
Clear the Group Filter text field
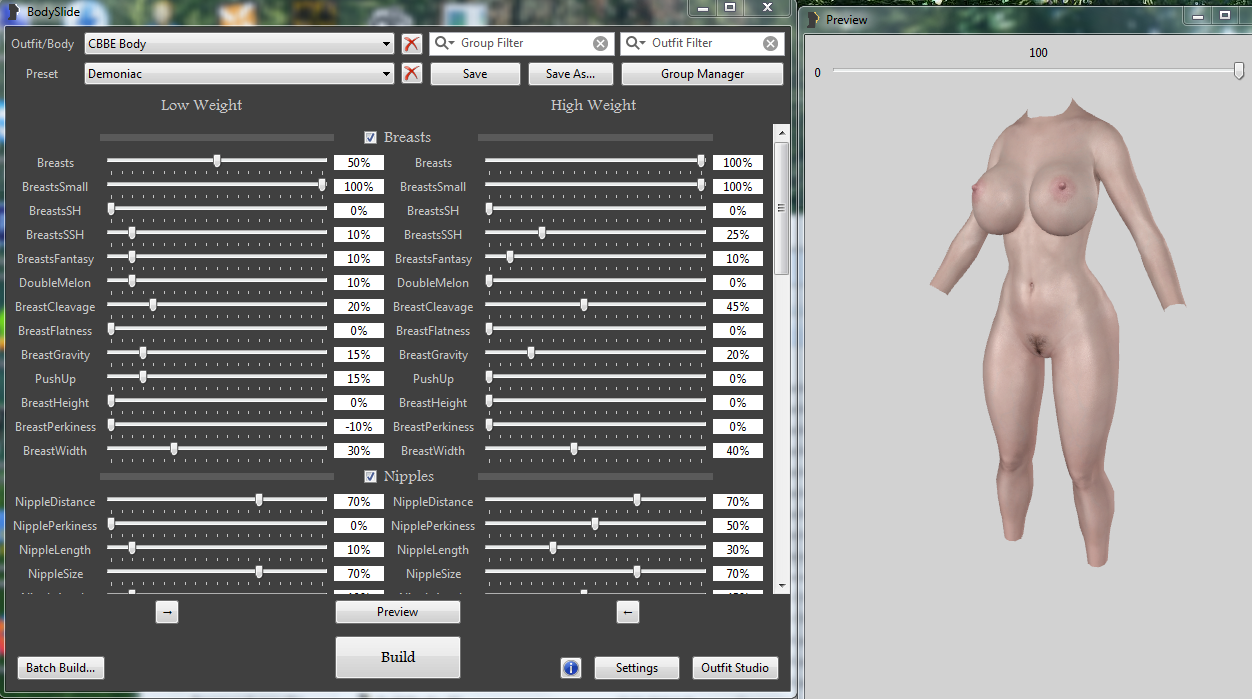tap(600, 44)
